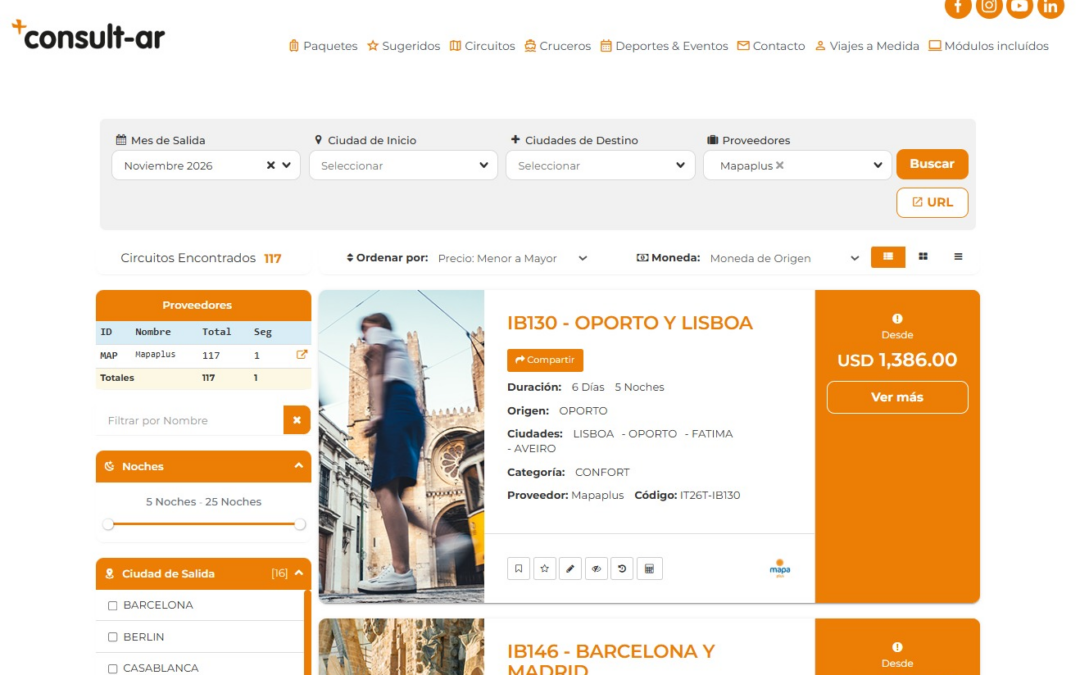This screenshot has height=675, width=1080.
Task: Open the Ordenar por sort dropdown
Action: (x=512, y=258)
